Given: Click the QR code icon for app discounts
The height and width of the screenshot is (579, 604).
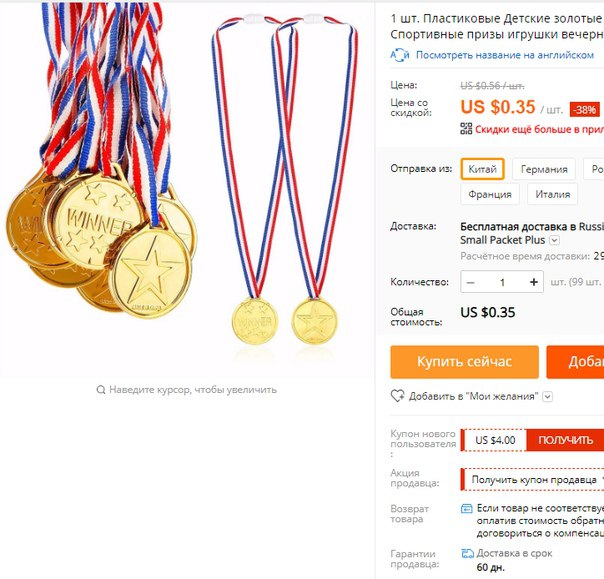Looking at the screenshot, I should point(466,129).
